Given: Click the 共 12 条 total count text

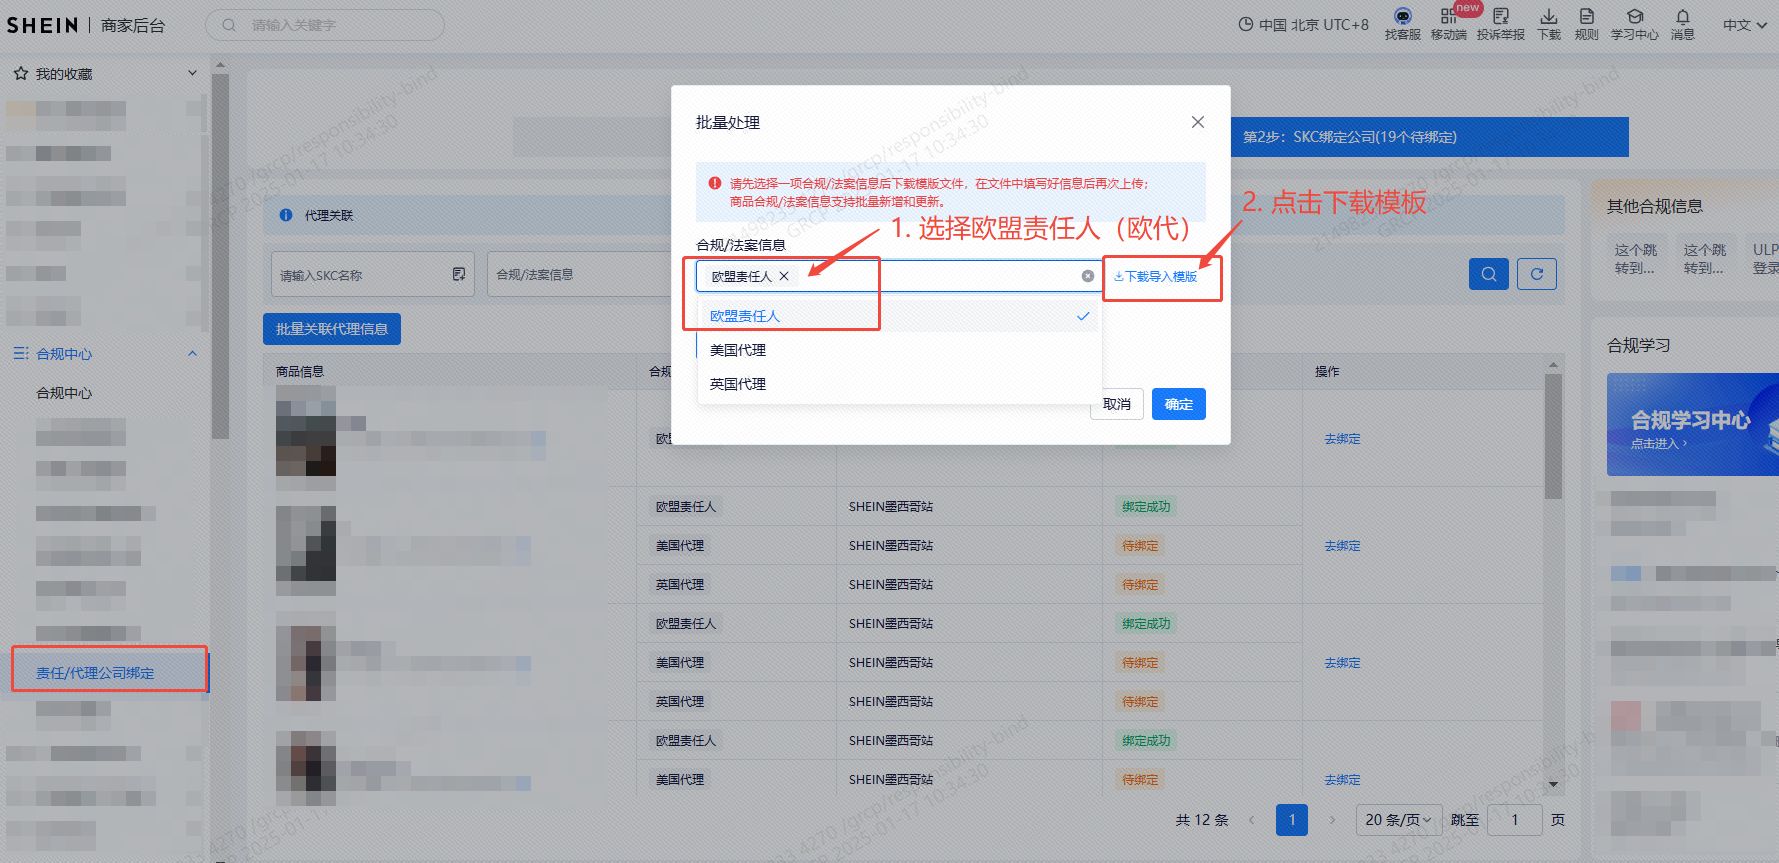Looking at the screenshot, I should click(x=1202, y=820).
